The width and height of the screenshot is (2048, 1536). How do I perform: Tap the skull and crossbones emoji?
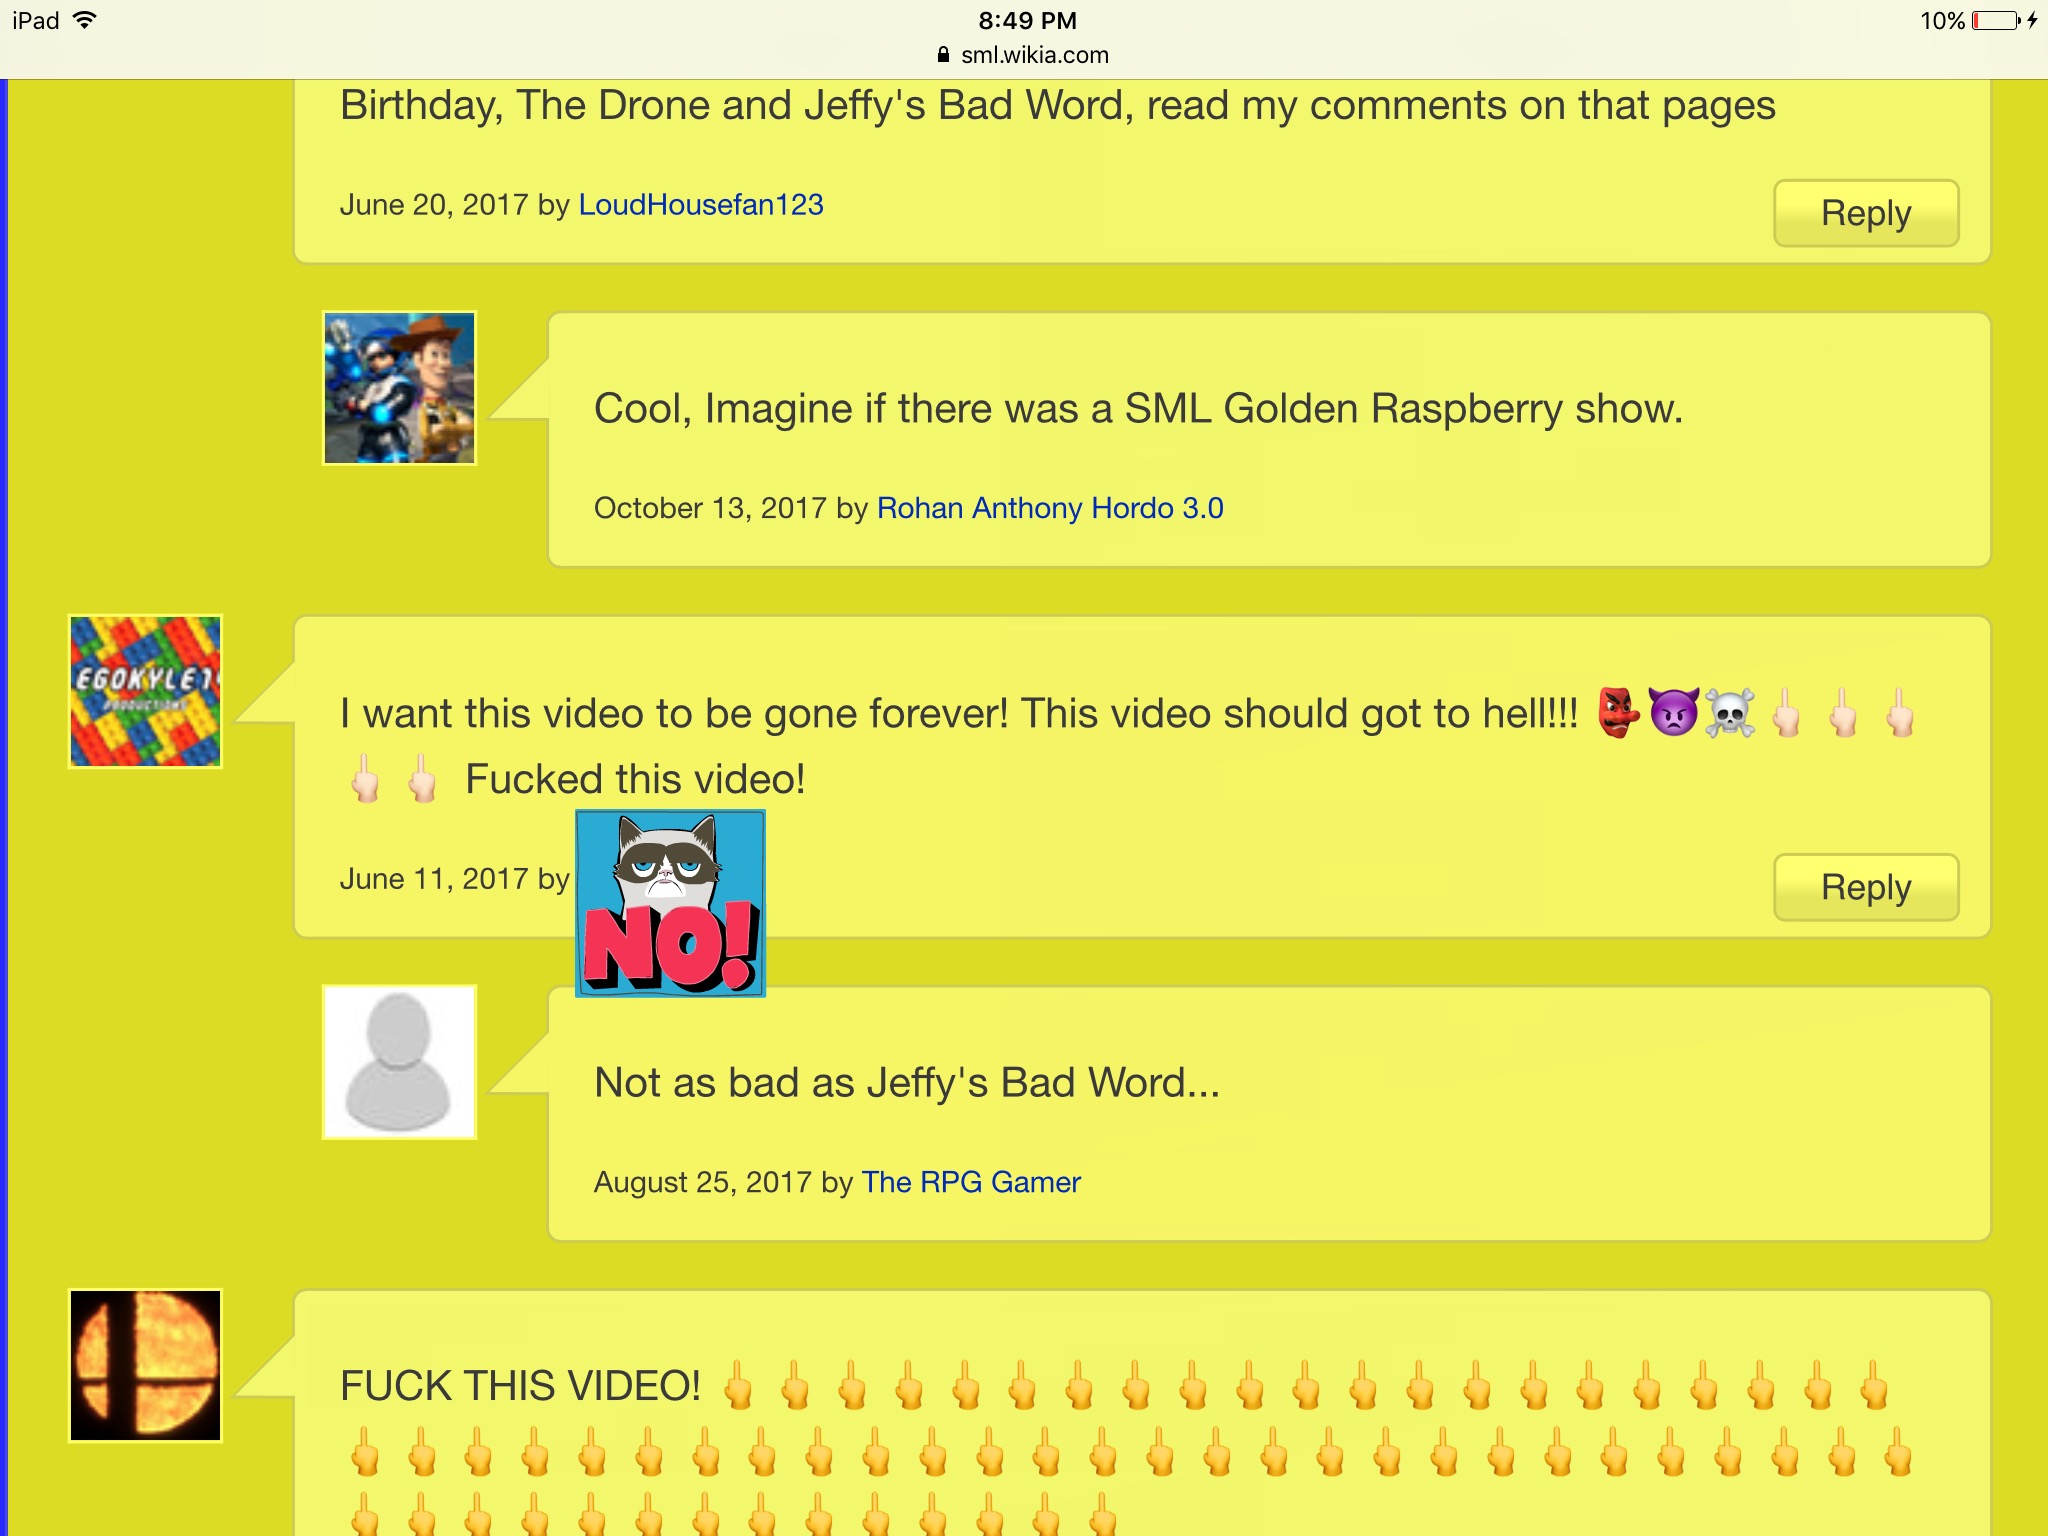pyautogui.click(x=1730, y=713)
